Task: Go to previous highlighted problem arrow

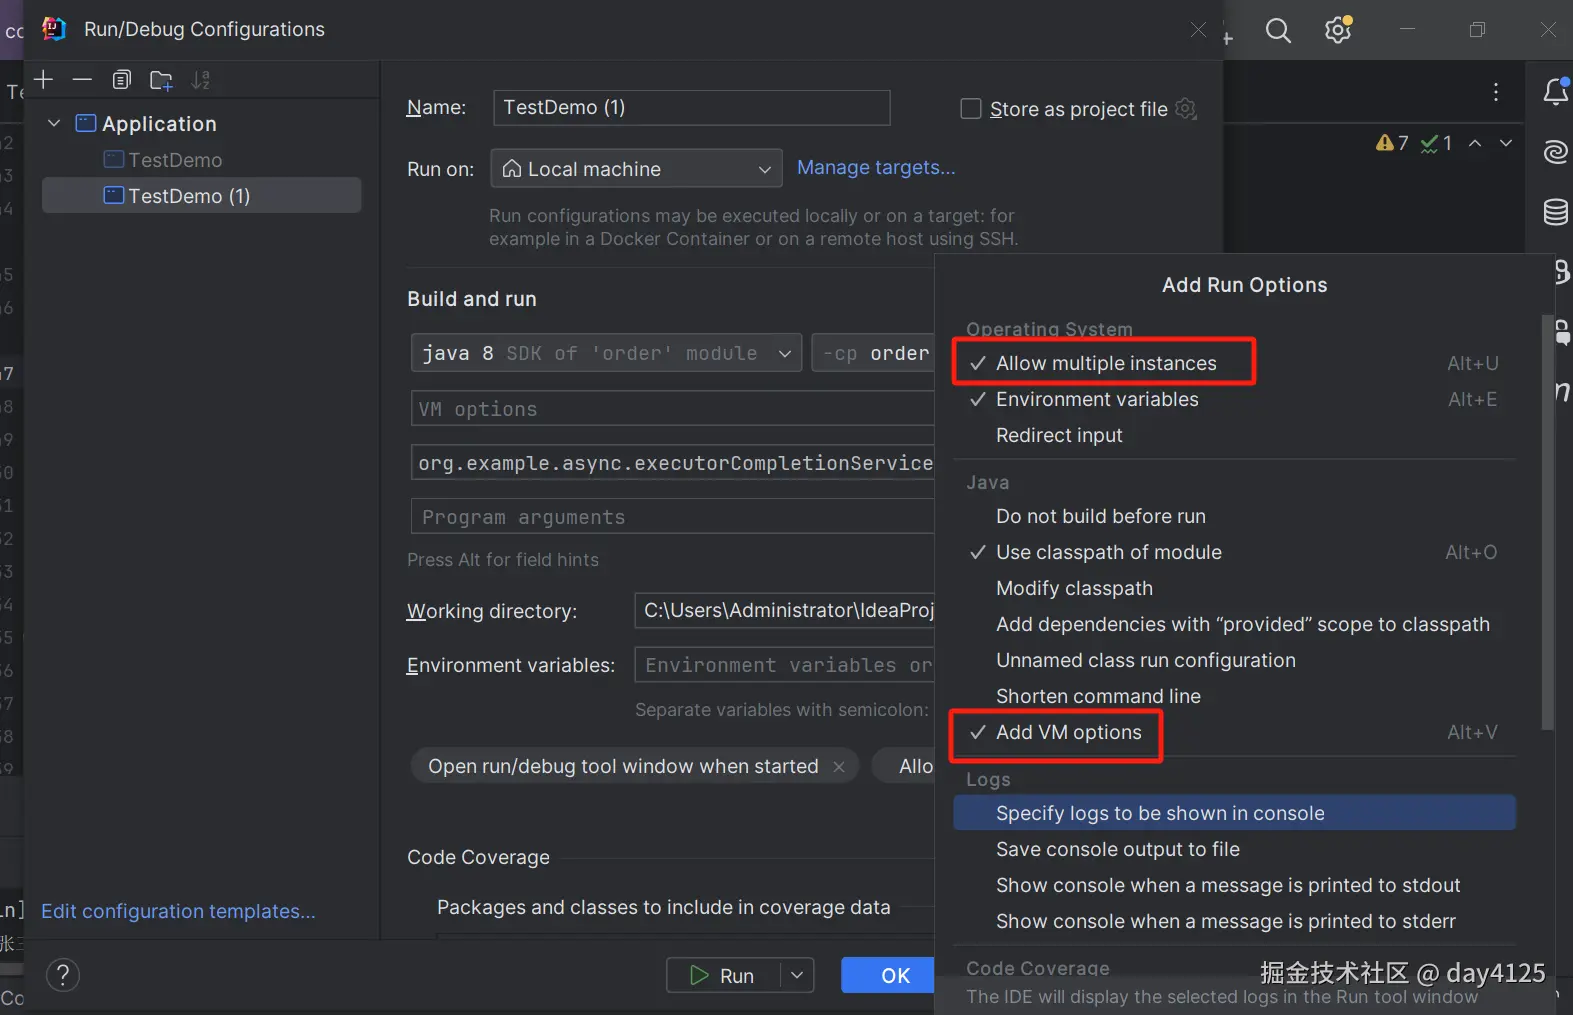Action: pos(1475,143)
